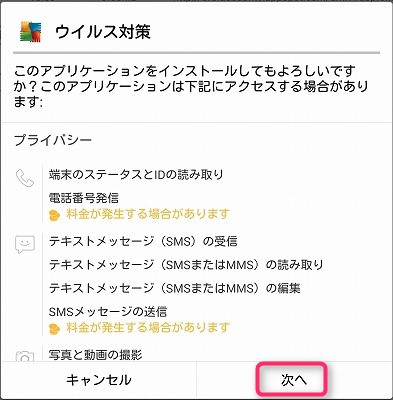The height and width of the screenshot is (400, 393).
Task: Tap the SMS message bubble icon
Action: click(25, 245)
